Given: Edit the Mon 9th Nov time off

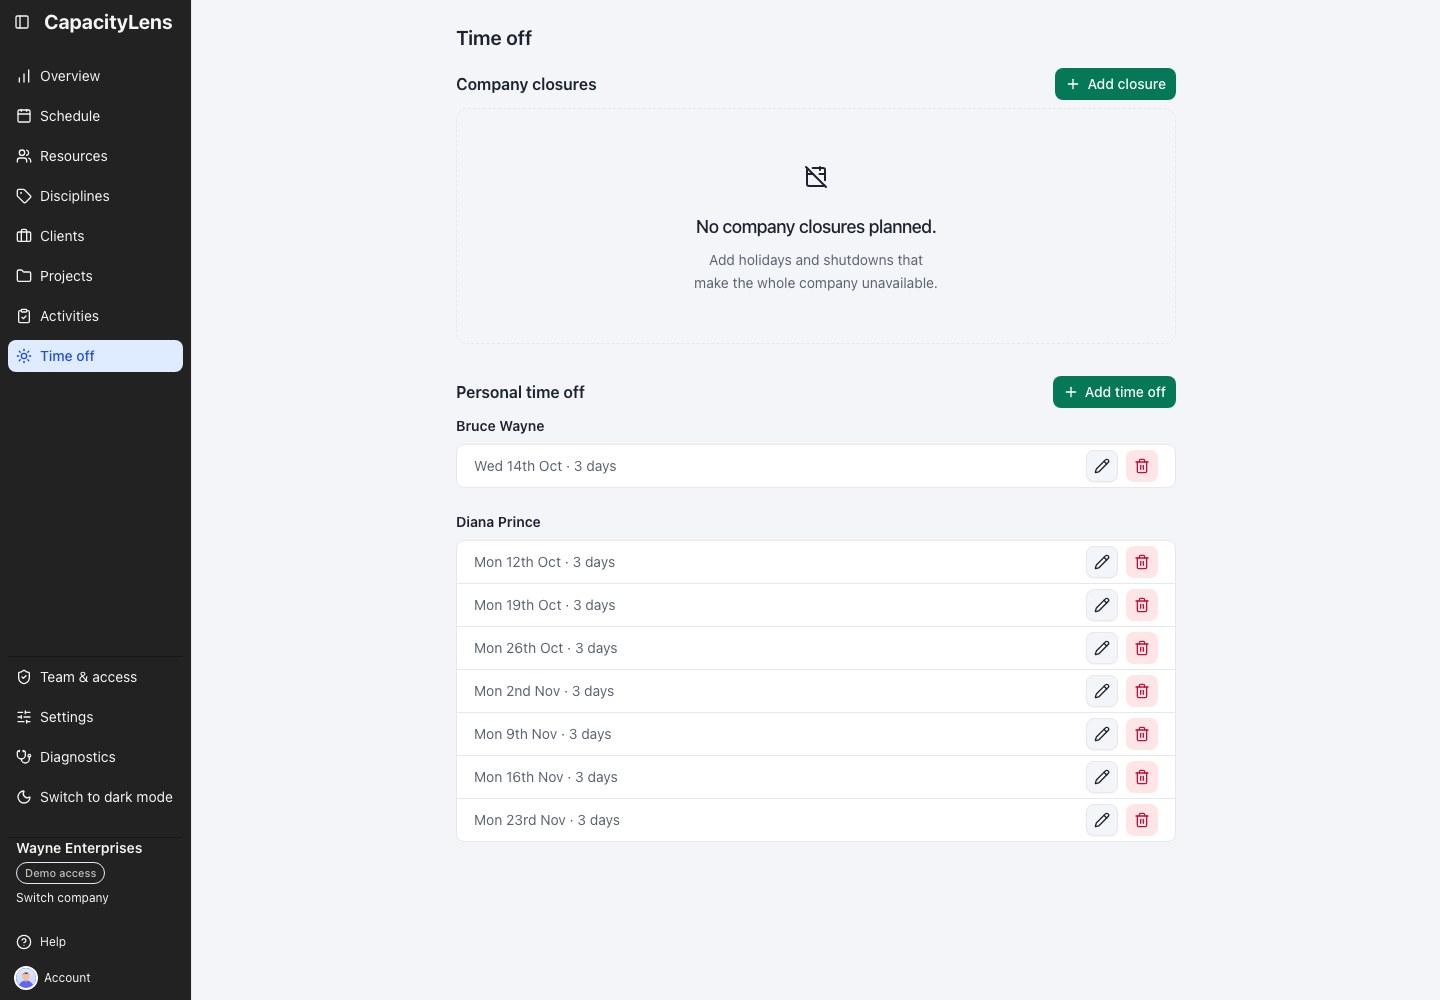Looking at the screenshot, I should 1102,734.
